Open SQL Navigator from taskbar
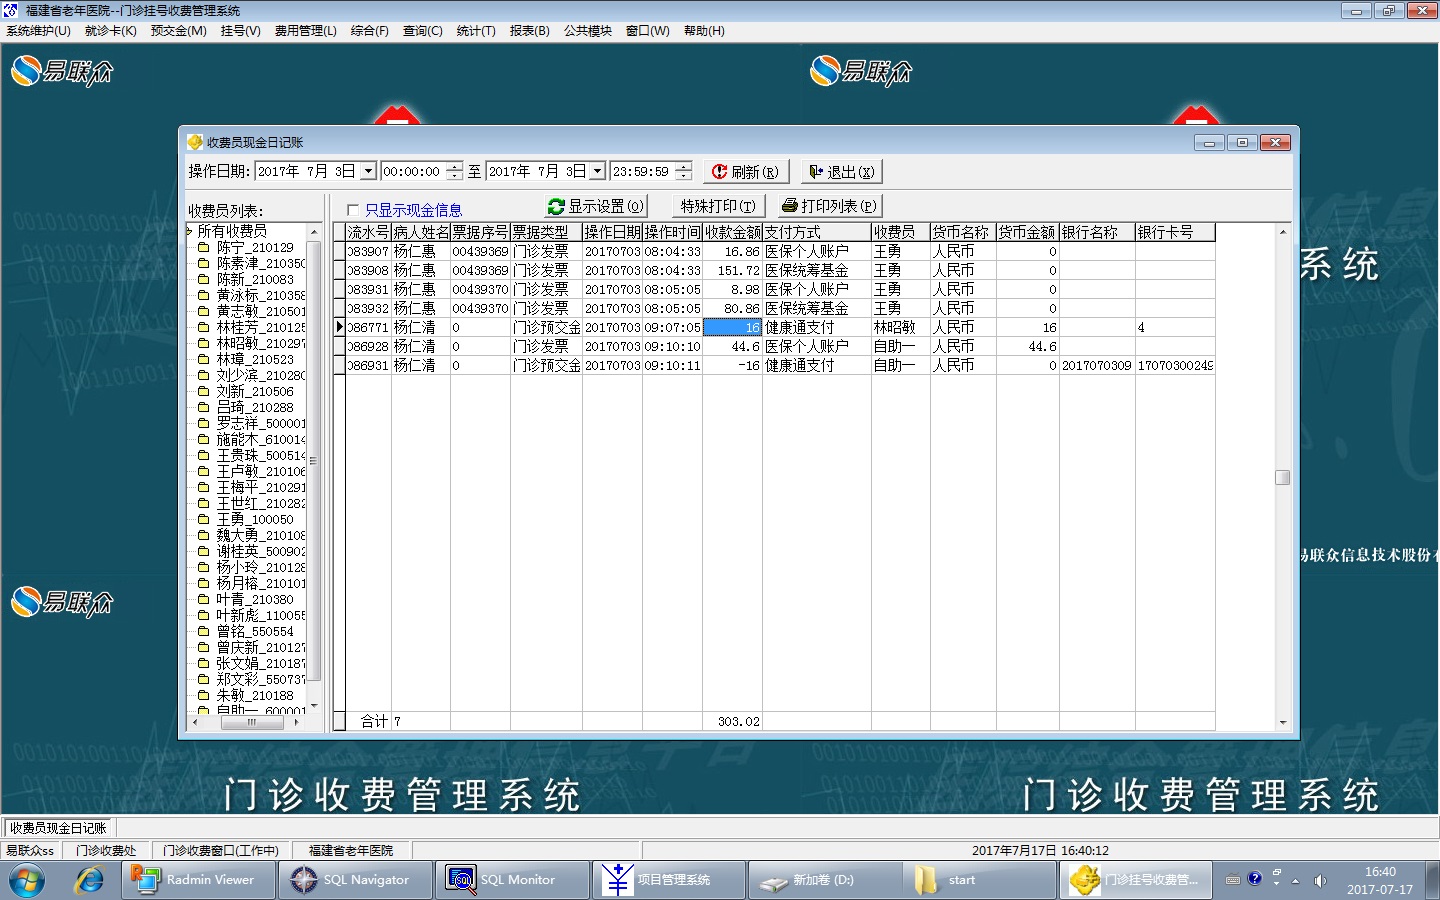1440x900 pixels. pos(354,880)
